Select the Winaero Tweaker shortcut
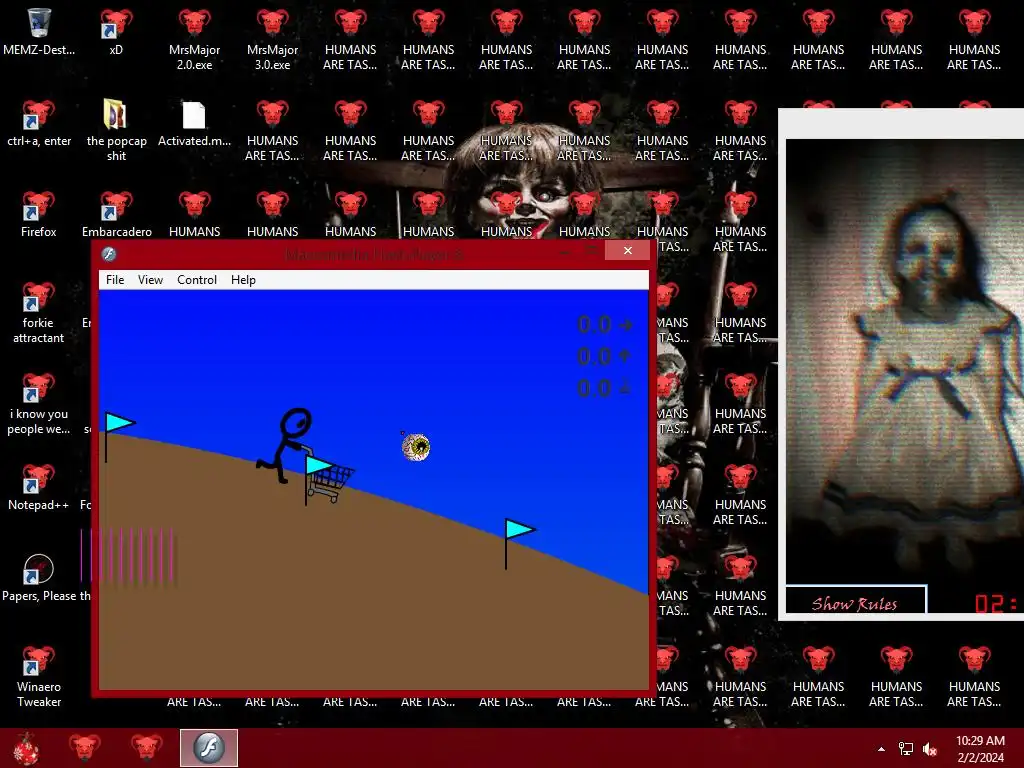The height and width of the screenshot is (768, 1024). tap(39, 677)
